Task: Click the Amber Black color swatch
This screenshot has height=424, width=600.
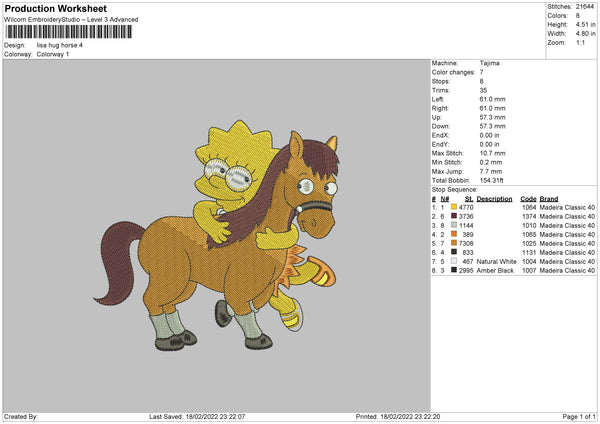Action: click(454, 270)
